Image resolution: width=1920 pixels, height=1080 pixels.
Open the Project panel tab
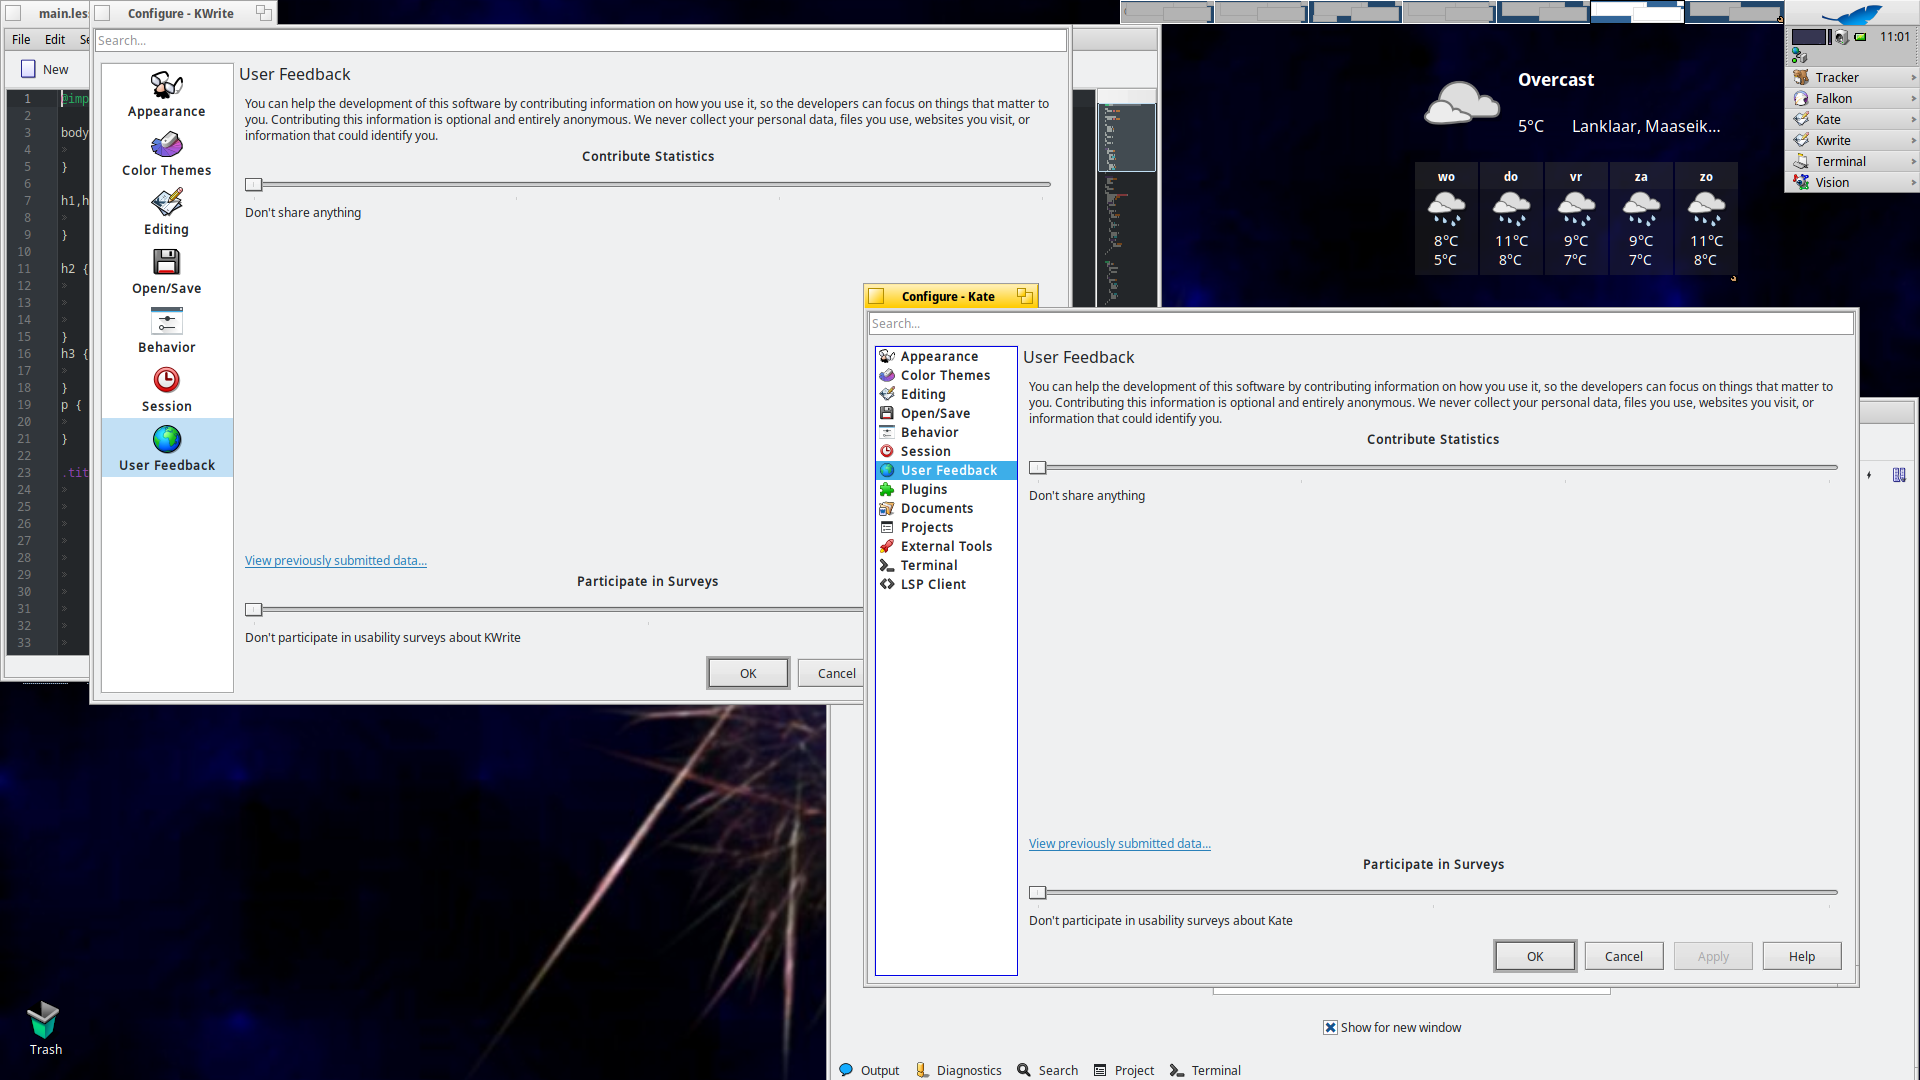coord(1123,1070)
